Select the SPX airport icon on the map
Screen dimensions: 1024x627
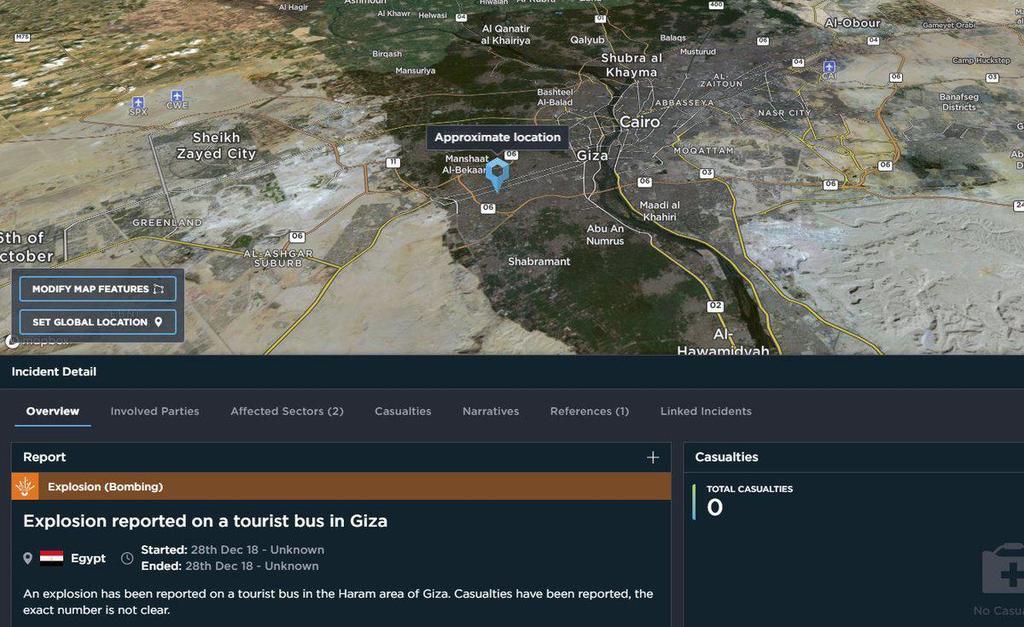coord(138,102)
